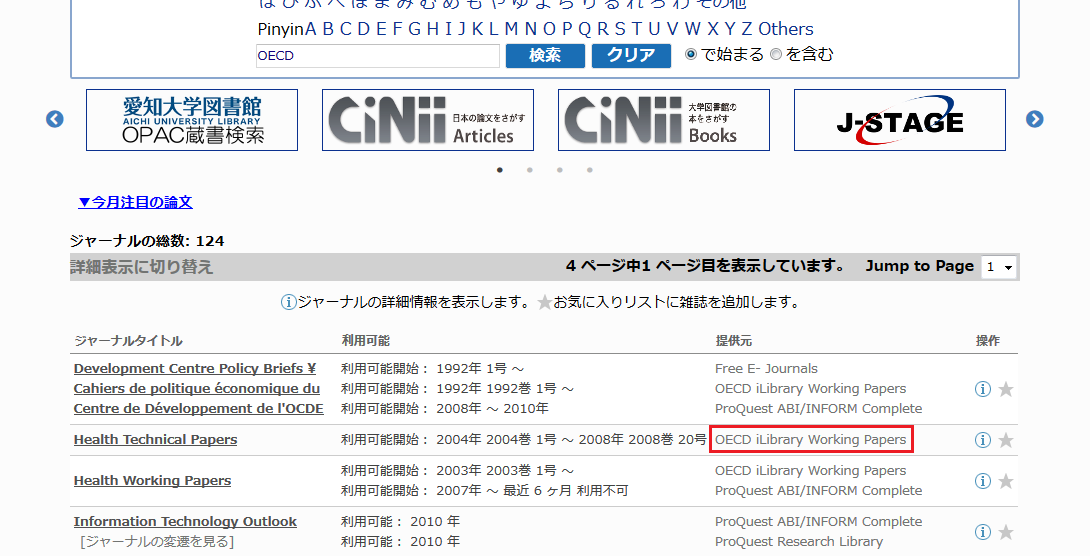
Task: Open Aichi University Library OPAC banner
Action: click(192, 120)
